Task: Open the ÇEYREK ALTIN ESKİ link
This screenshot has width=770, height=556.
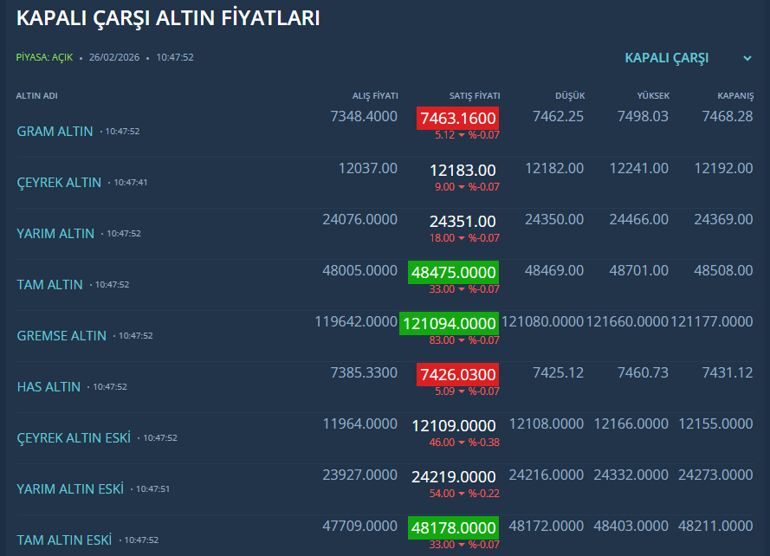Action: pyautogui.click(x=73, y=437)
